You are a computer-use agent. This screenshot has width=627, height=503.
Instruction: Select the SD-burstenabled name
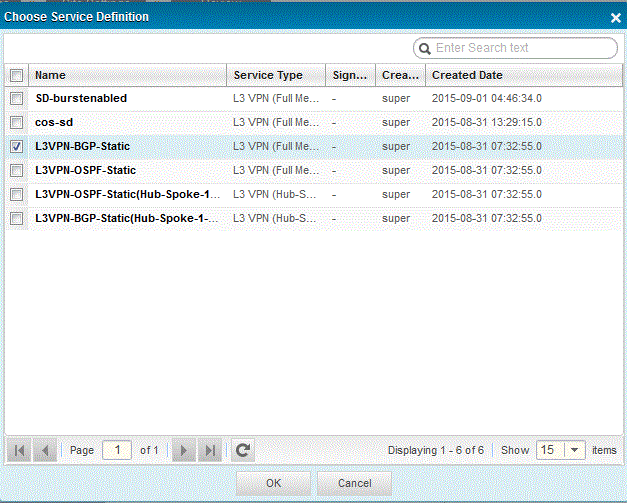[x=81, y=98]
